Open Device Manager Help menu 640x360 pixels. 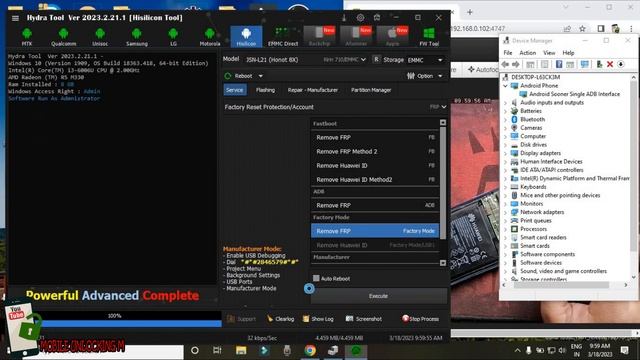pos(568,53)
